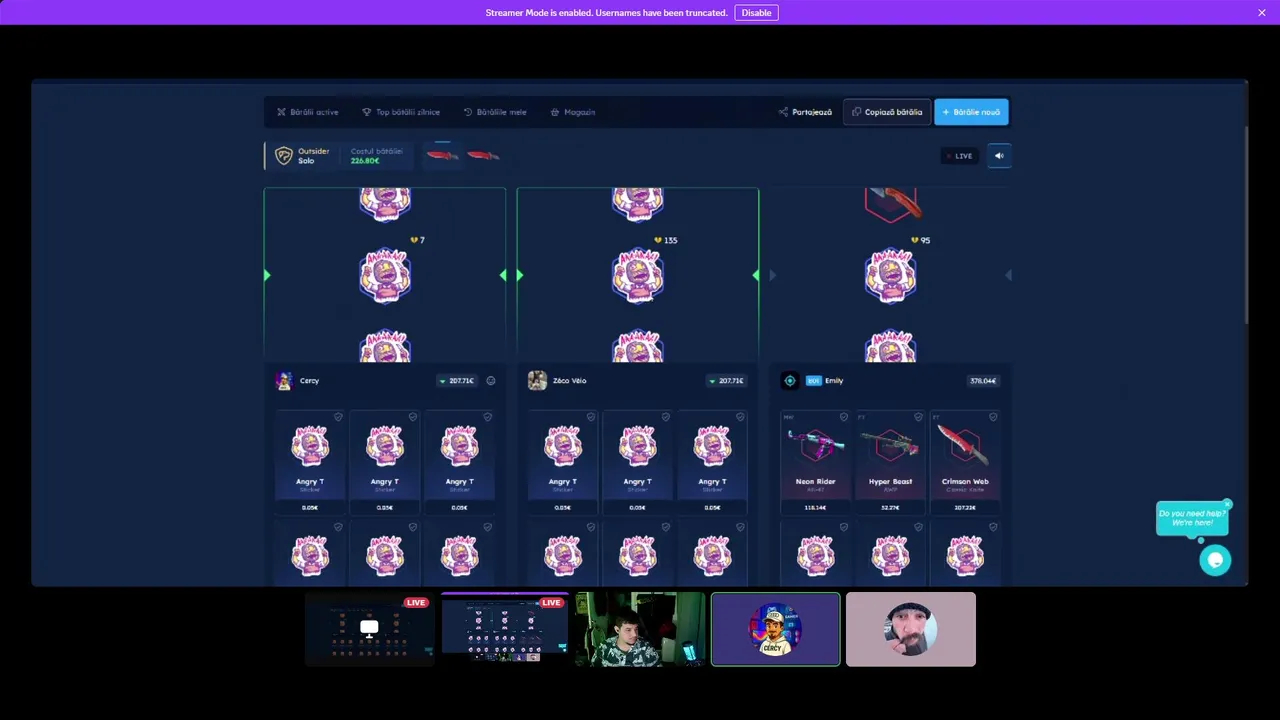Click the shield icon on the Neon Rider card
Screen dimensions: 1280x720
click(843, 417)
